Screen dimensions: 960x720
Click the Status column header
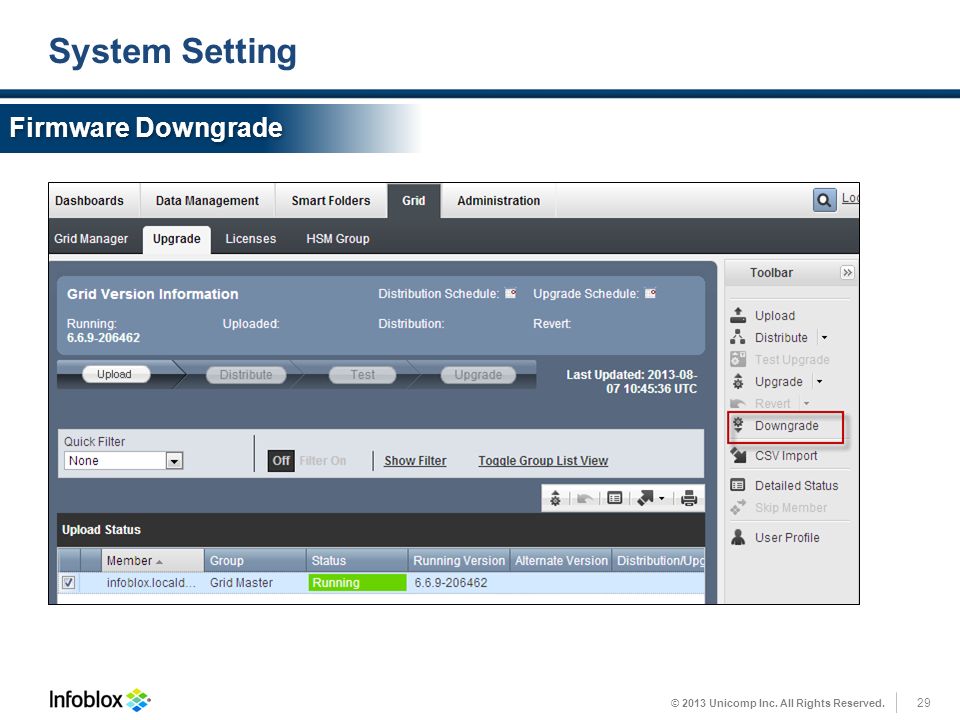pos(357,560)
